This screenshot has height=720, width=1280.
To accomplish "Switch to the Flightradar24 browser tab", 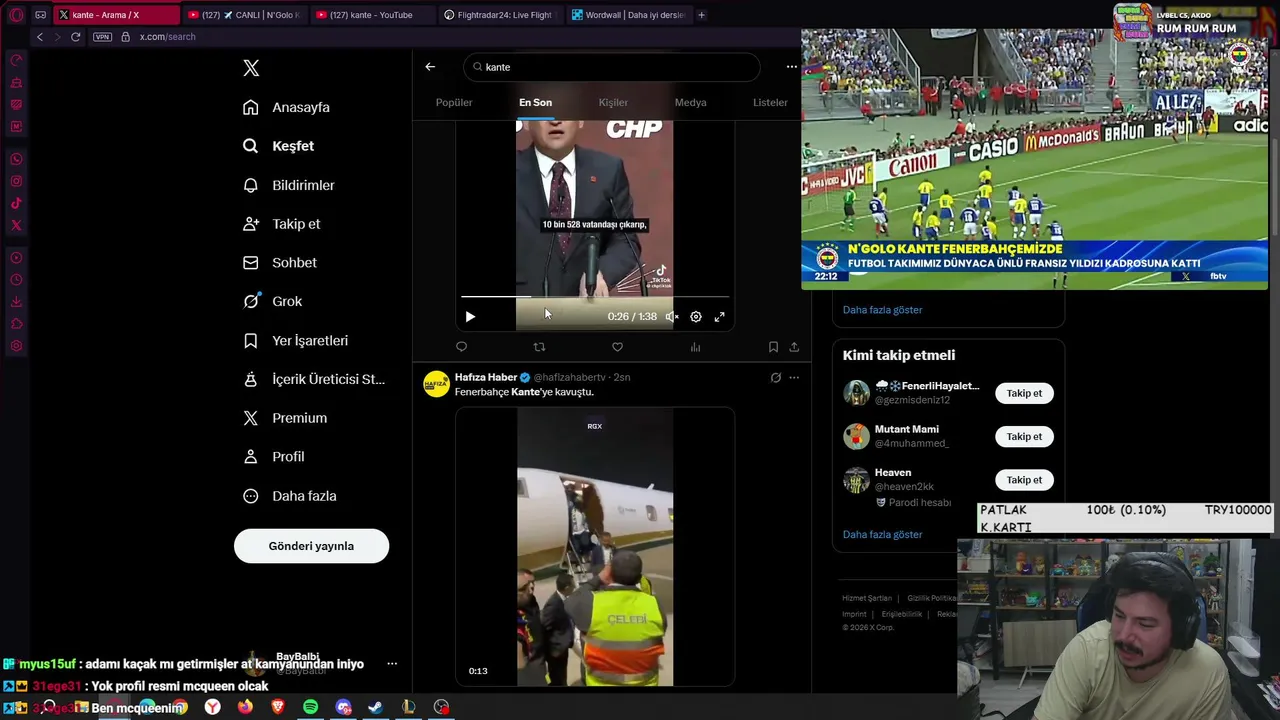I will click(499, 15).
